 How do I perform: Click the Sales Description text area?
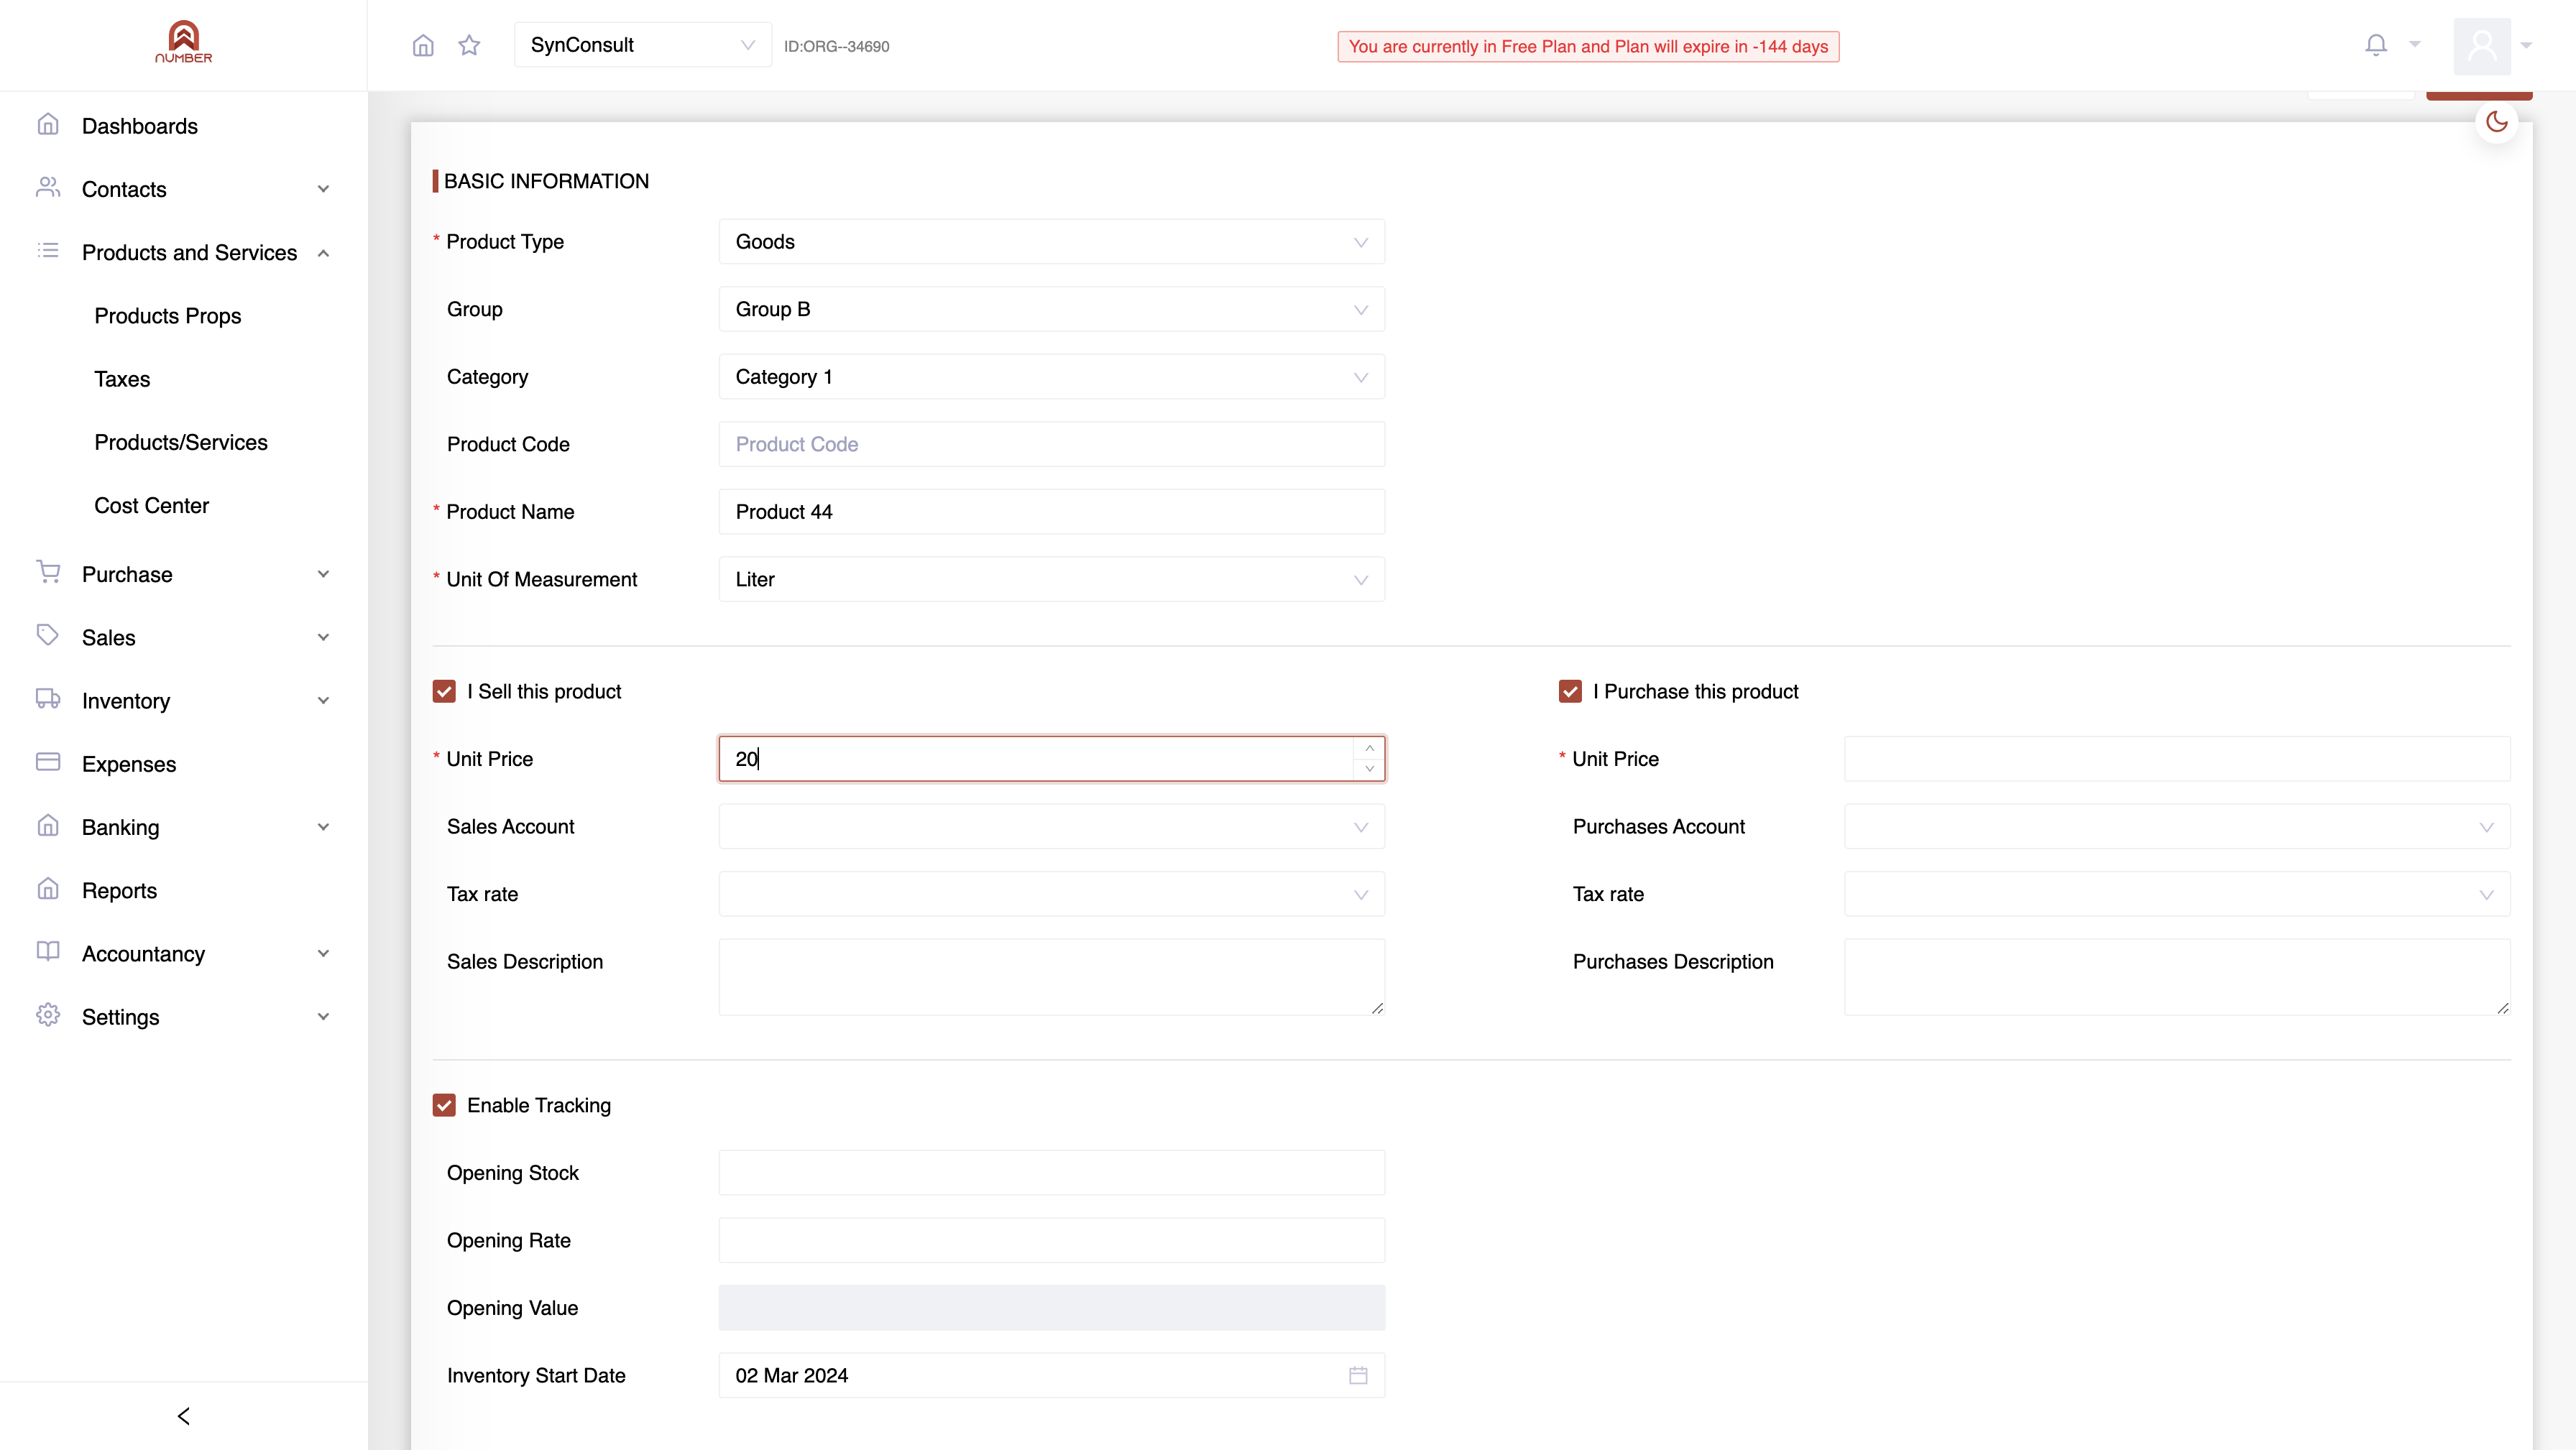(x=1051, y=977)
